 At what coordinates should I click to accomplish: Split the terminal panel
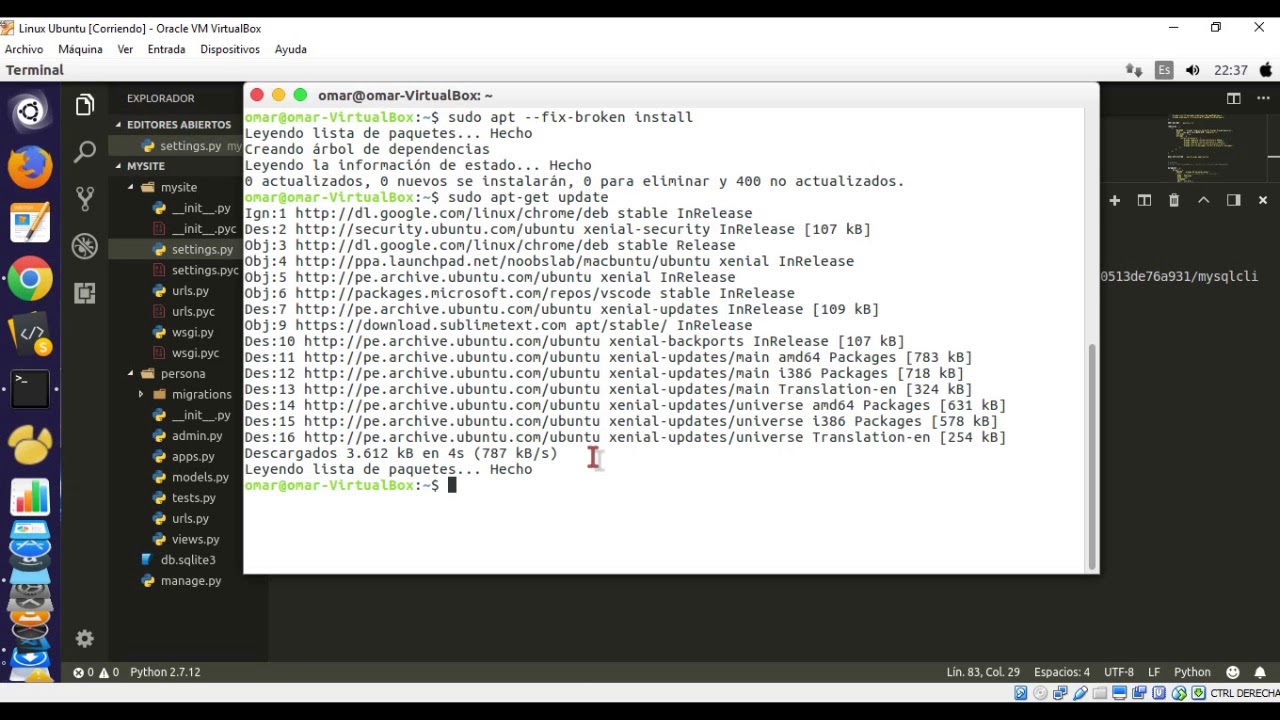(1144, 200)
